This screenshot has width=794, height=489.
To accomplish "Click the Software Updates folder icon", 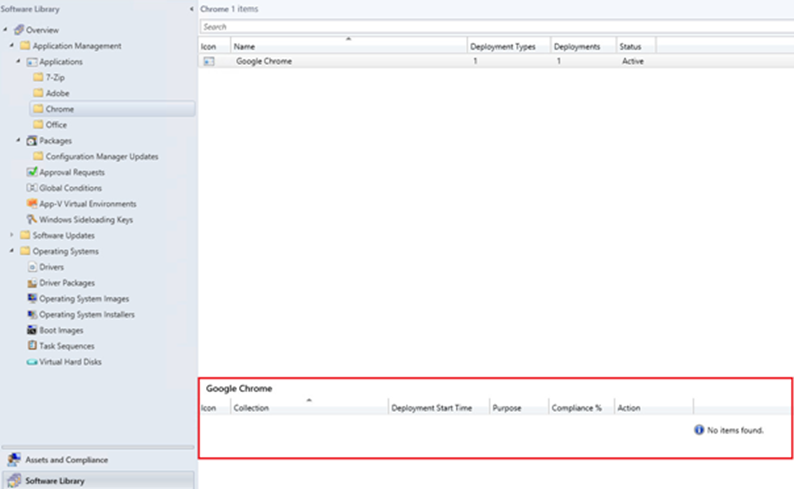I will [x=25, y=235].
